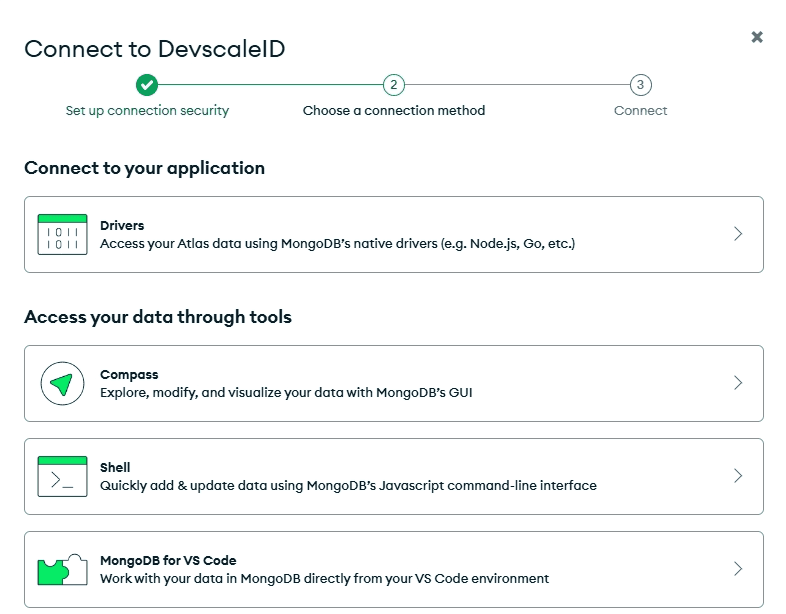
Task: Click the 'Connect to your application' heading
Action: [x=144, y=168]
